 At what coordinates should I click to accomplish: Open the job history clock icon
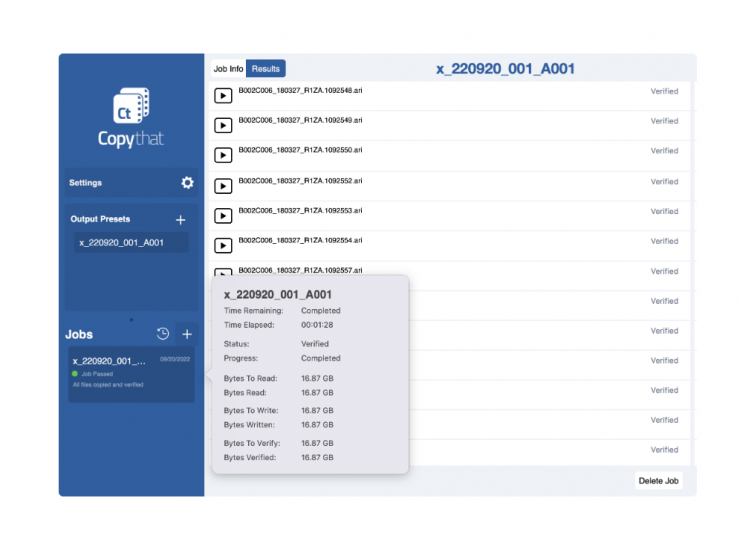[163, 334]
